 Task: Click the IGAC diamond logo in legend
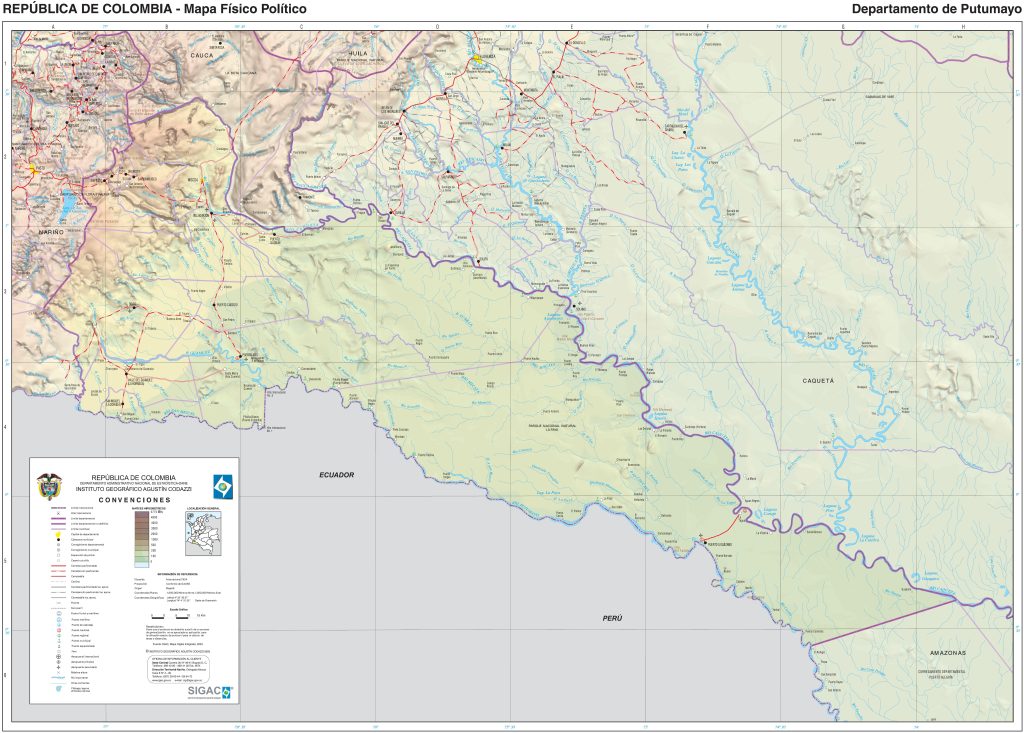click(x=221, y=485)
